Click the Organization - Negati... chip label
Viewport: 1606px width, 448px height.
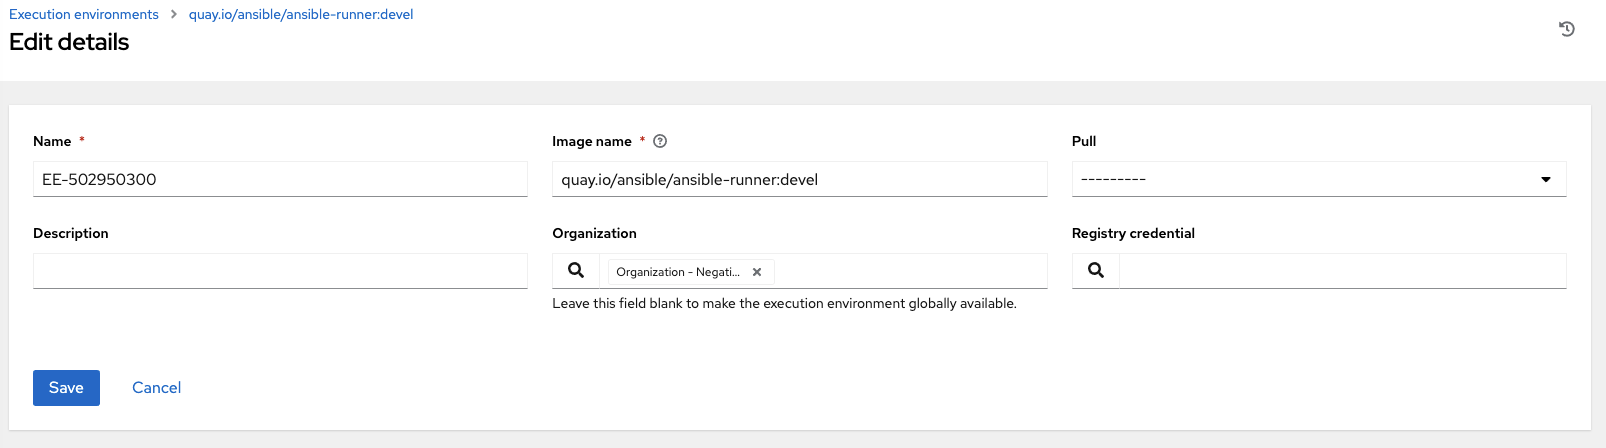pos(678,272)
